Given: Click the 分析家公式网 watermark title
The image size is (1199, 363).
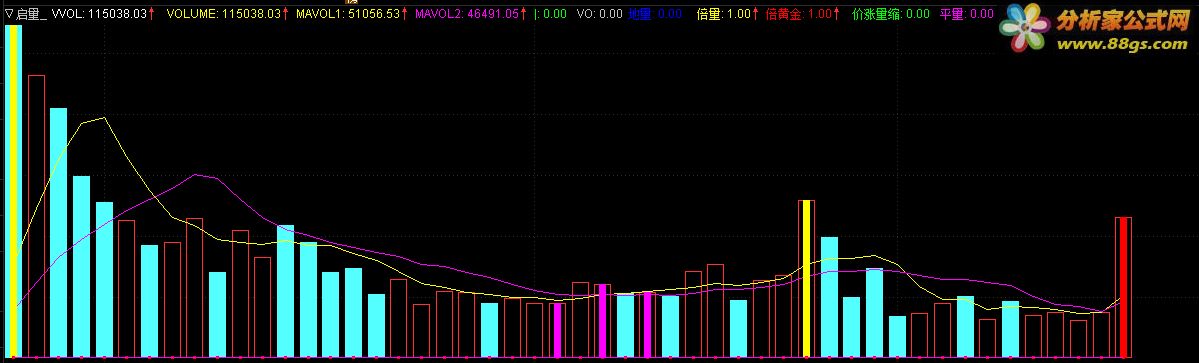Looking at the screenshot, I should tap(1123, 22).
